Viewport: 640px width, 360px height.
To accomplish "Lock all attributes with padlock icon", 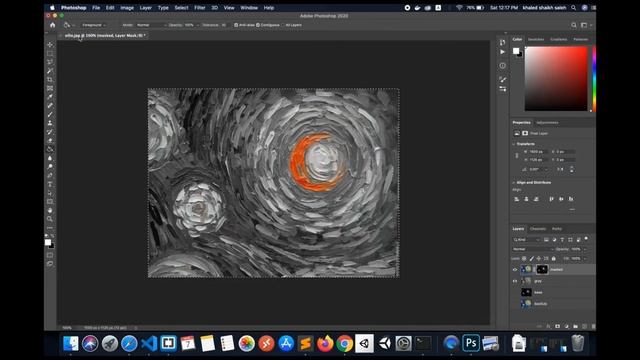I will (553, 258).
